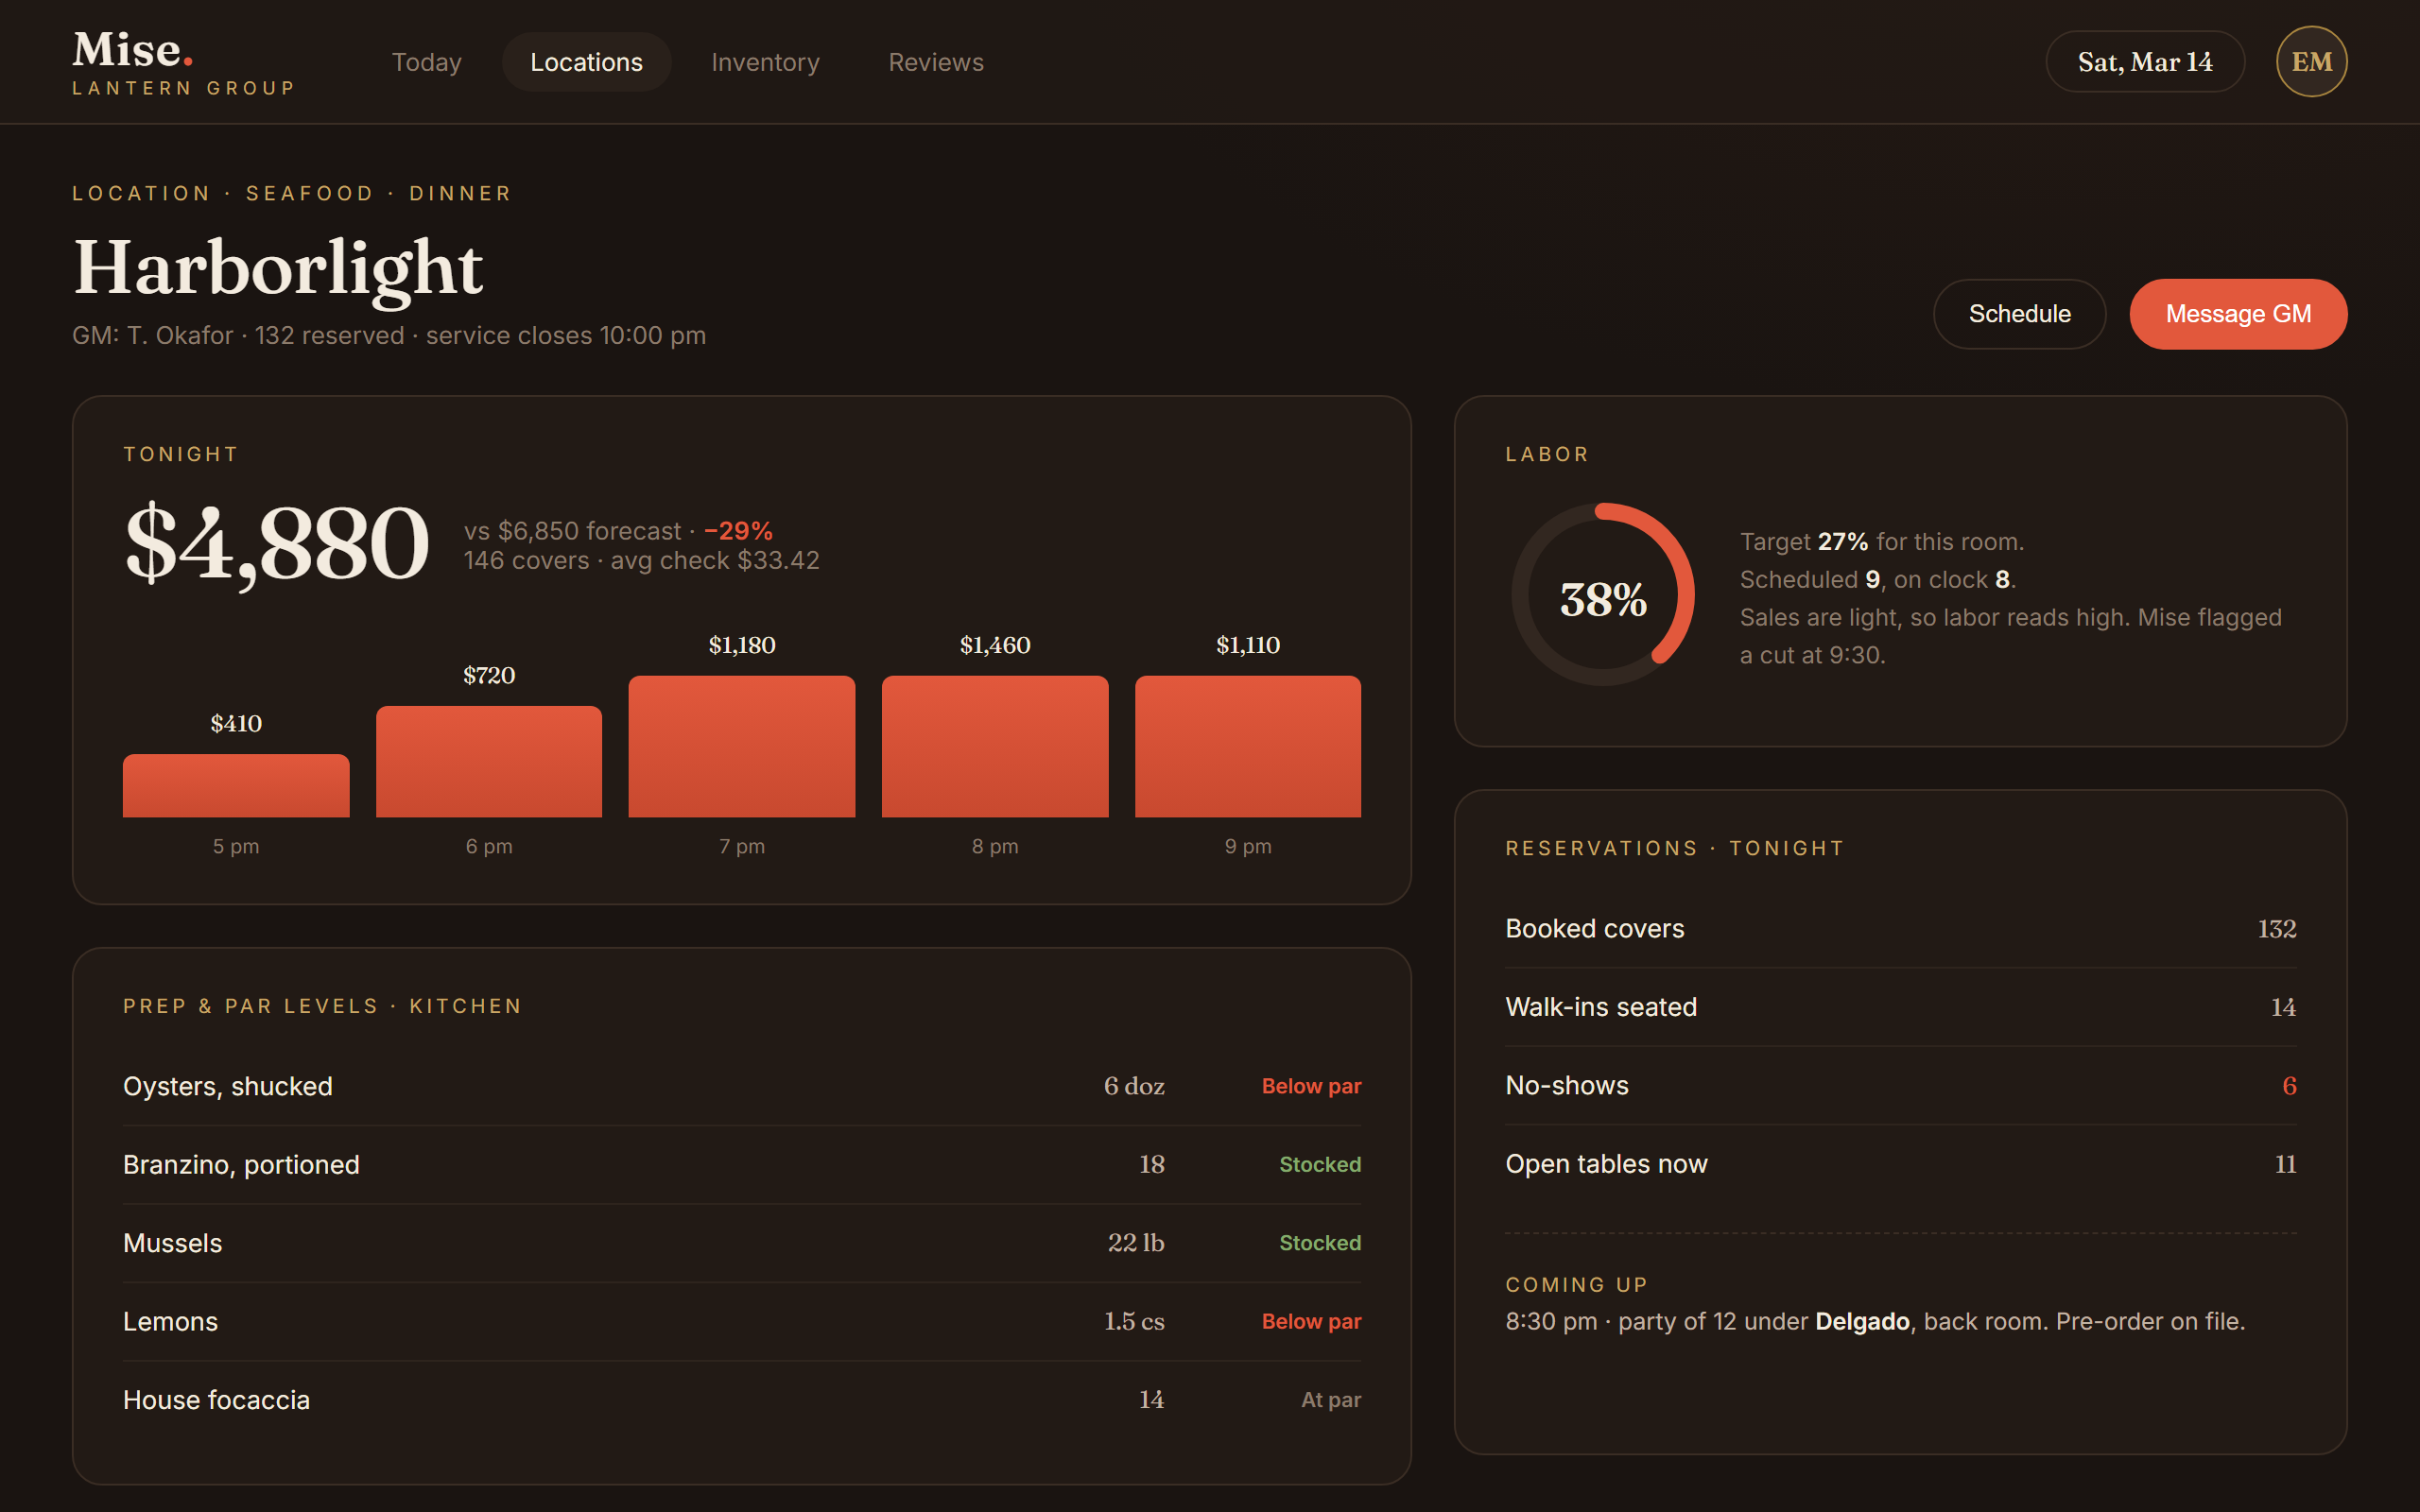This screenshot has width=2420, height=1512.
Task: Click the Lemons item name
Action: [x=170, y=1321]
